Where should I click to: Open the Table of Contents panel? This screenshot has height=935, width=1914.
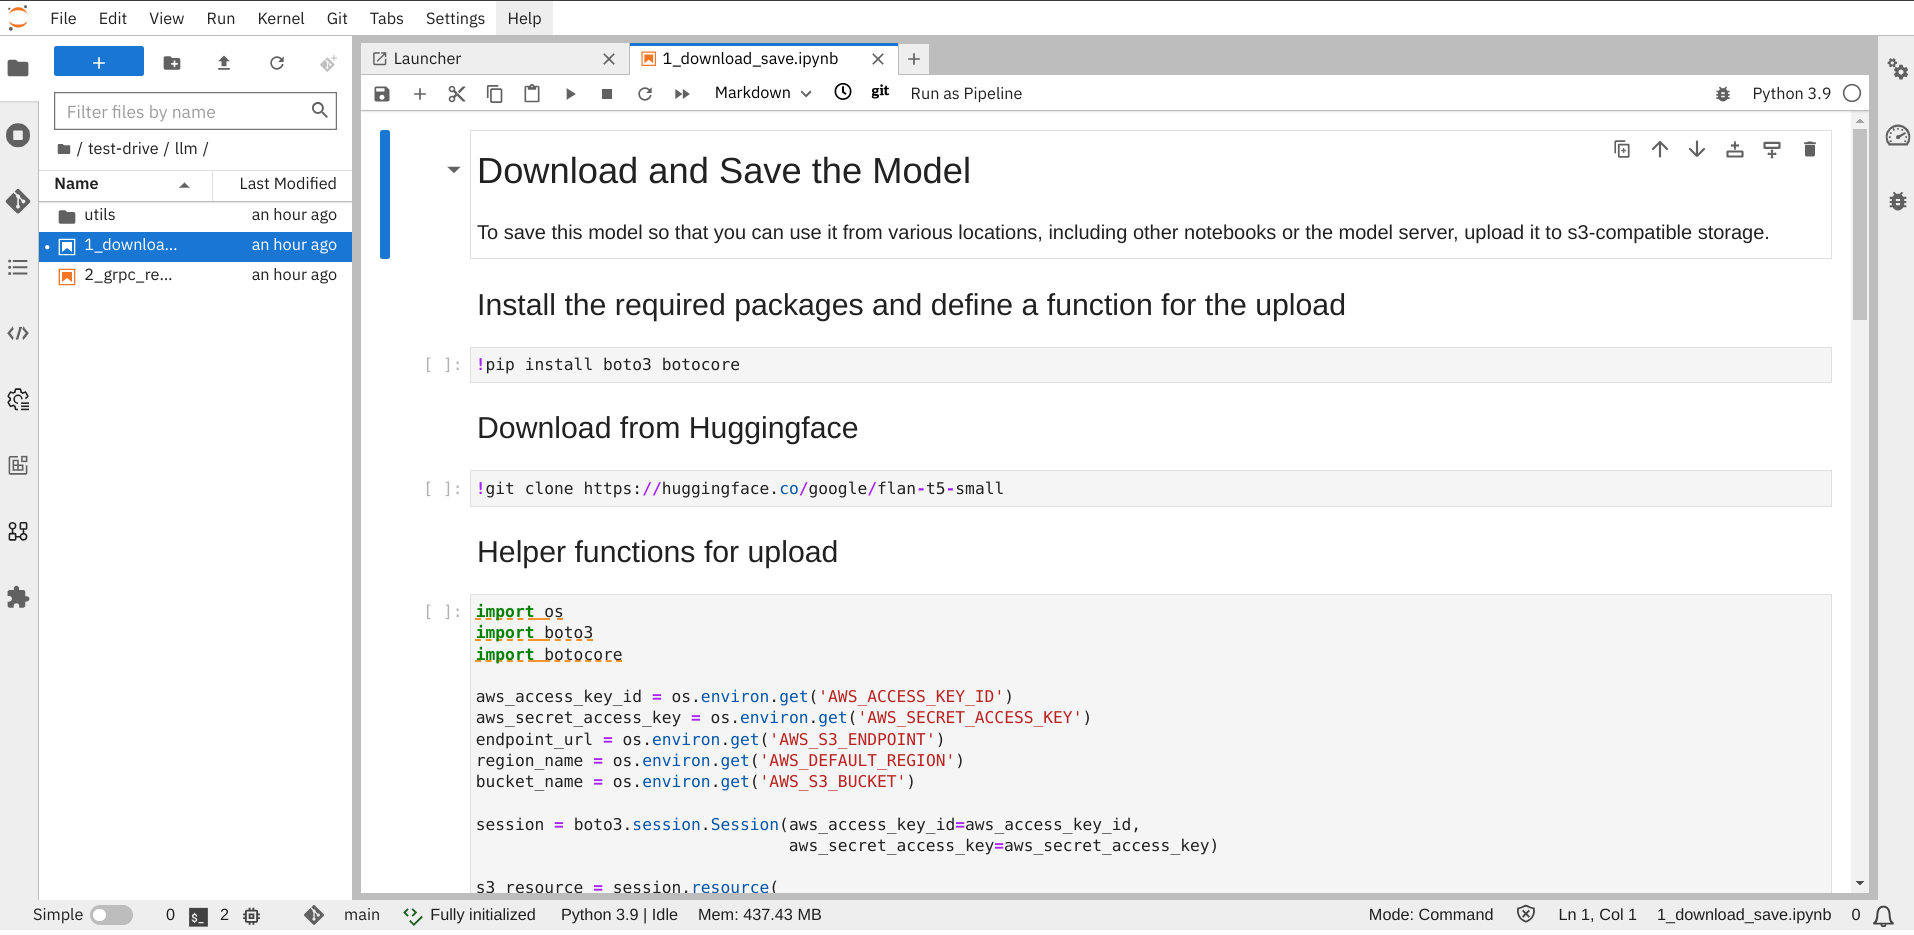pyautogui.click(x=18, y=267)
